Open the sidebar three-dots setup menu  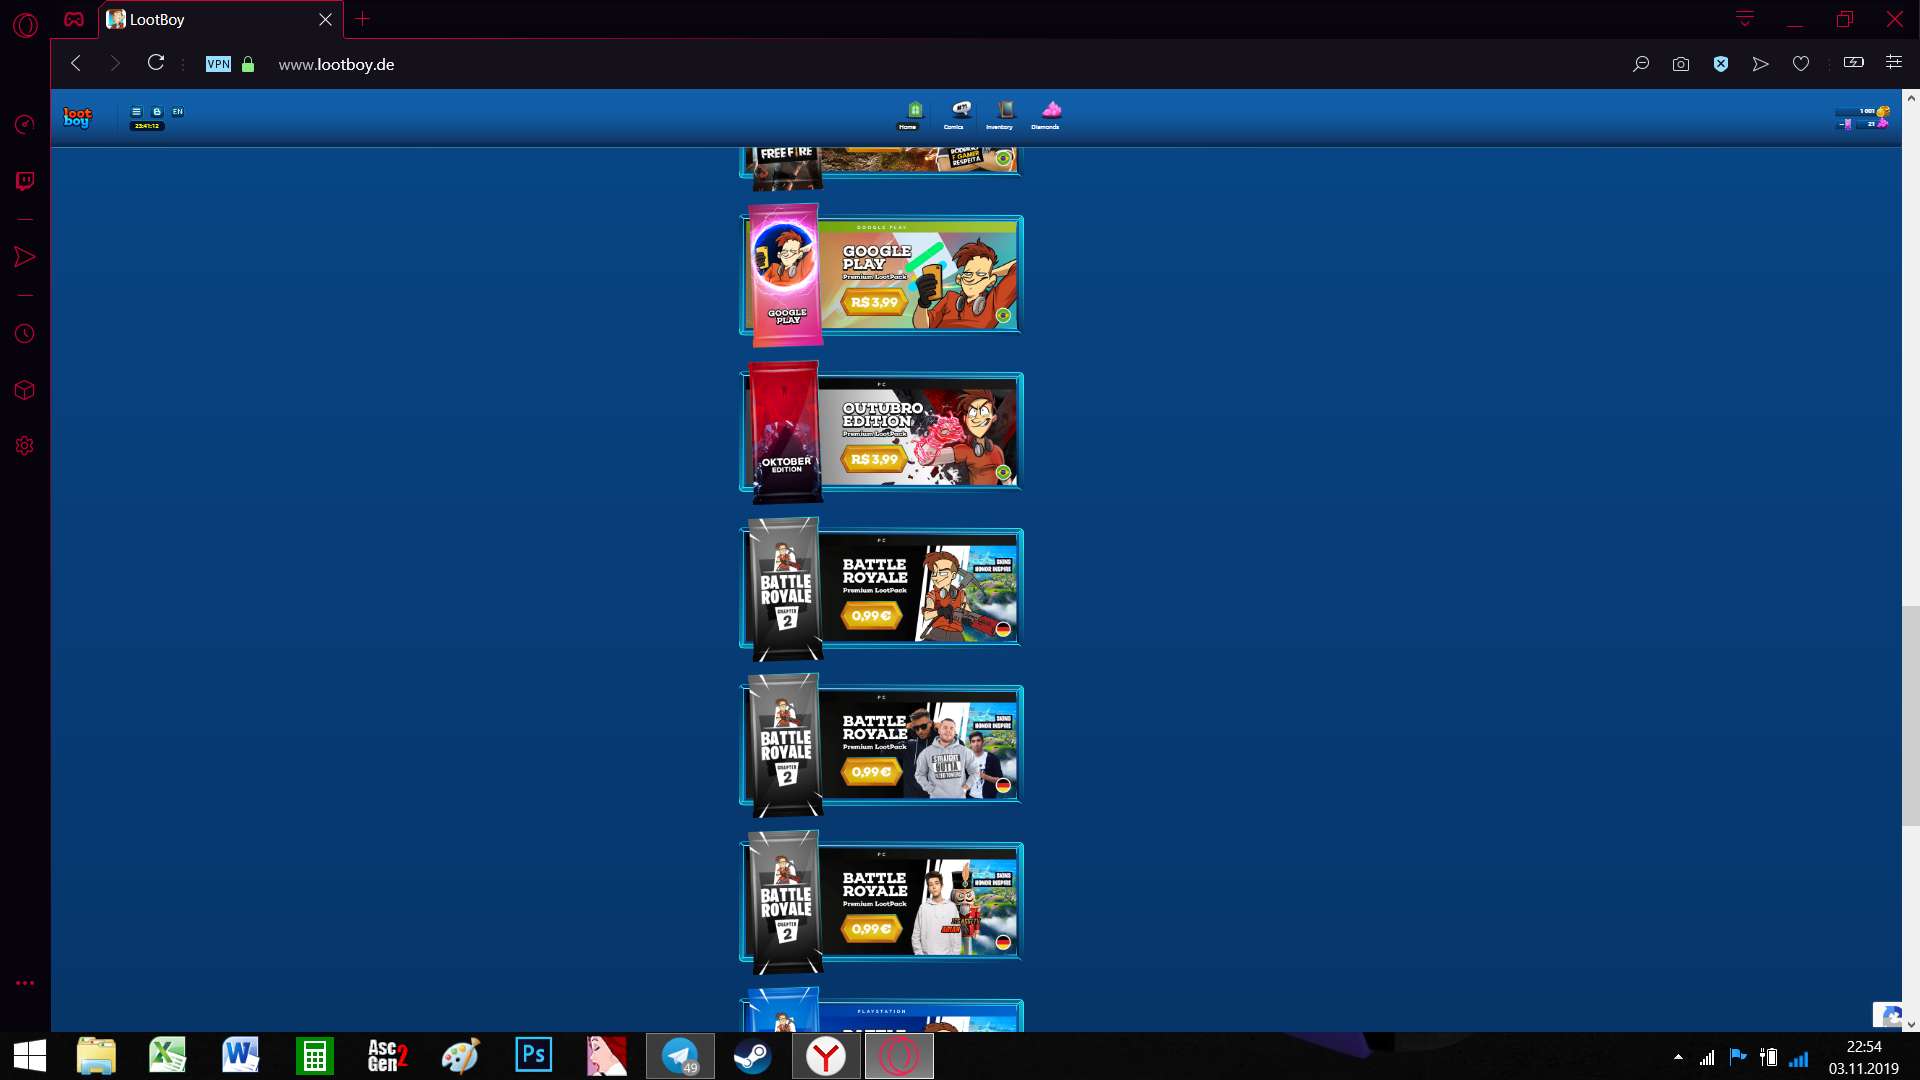(x=25, y=983)
